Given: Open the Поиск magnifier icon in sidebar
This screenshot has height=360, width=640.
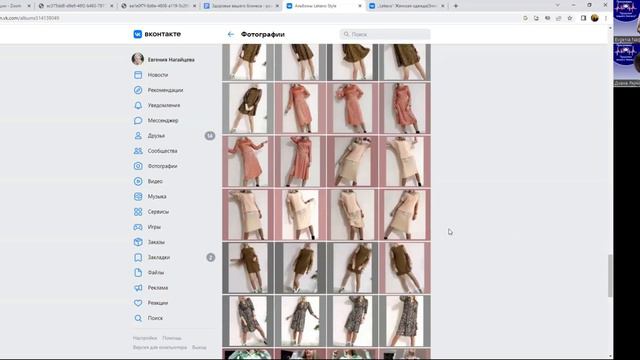Looking at the screenshot, I should [138, 318].
